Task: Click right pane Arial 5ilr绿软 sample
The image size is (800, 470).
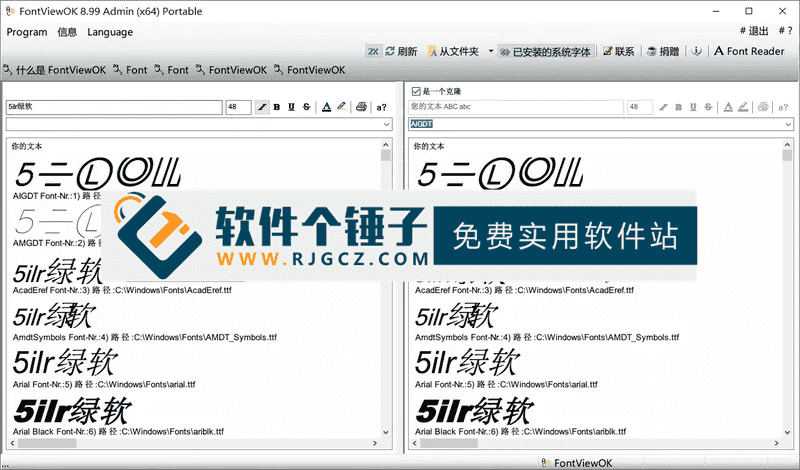Action: [467, 363]
